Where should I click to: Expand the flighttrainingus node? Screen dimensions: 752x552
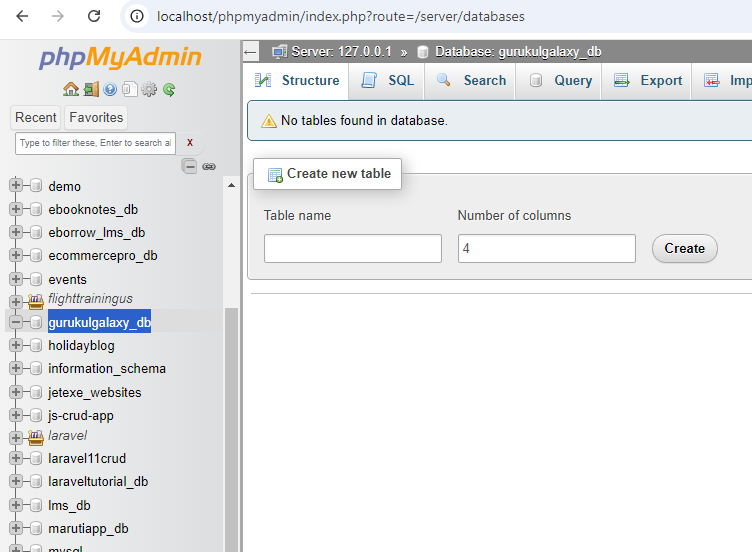tap(16, 302)
